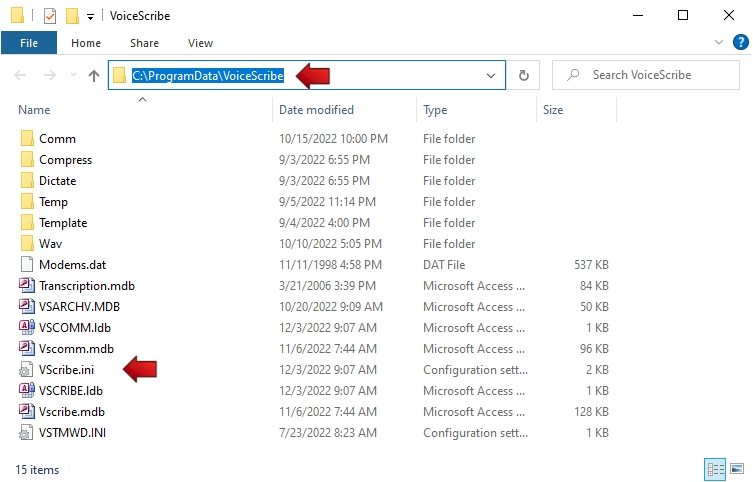
Task: Select the VSARCHV.MDB Access icon
Action: (26, 306)
